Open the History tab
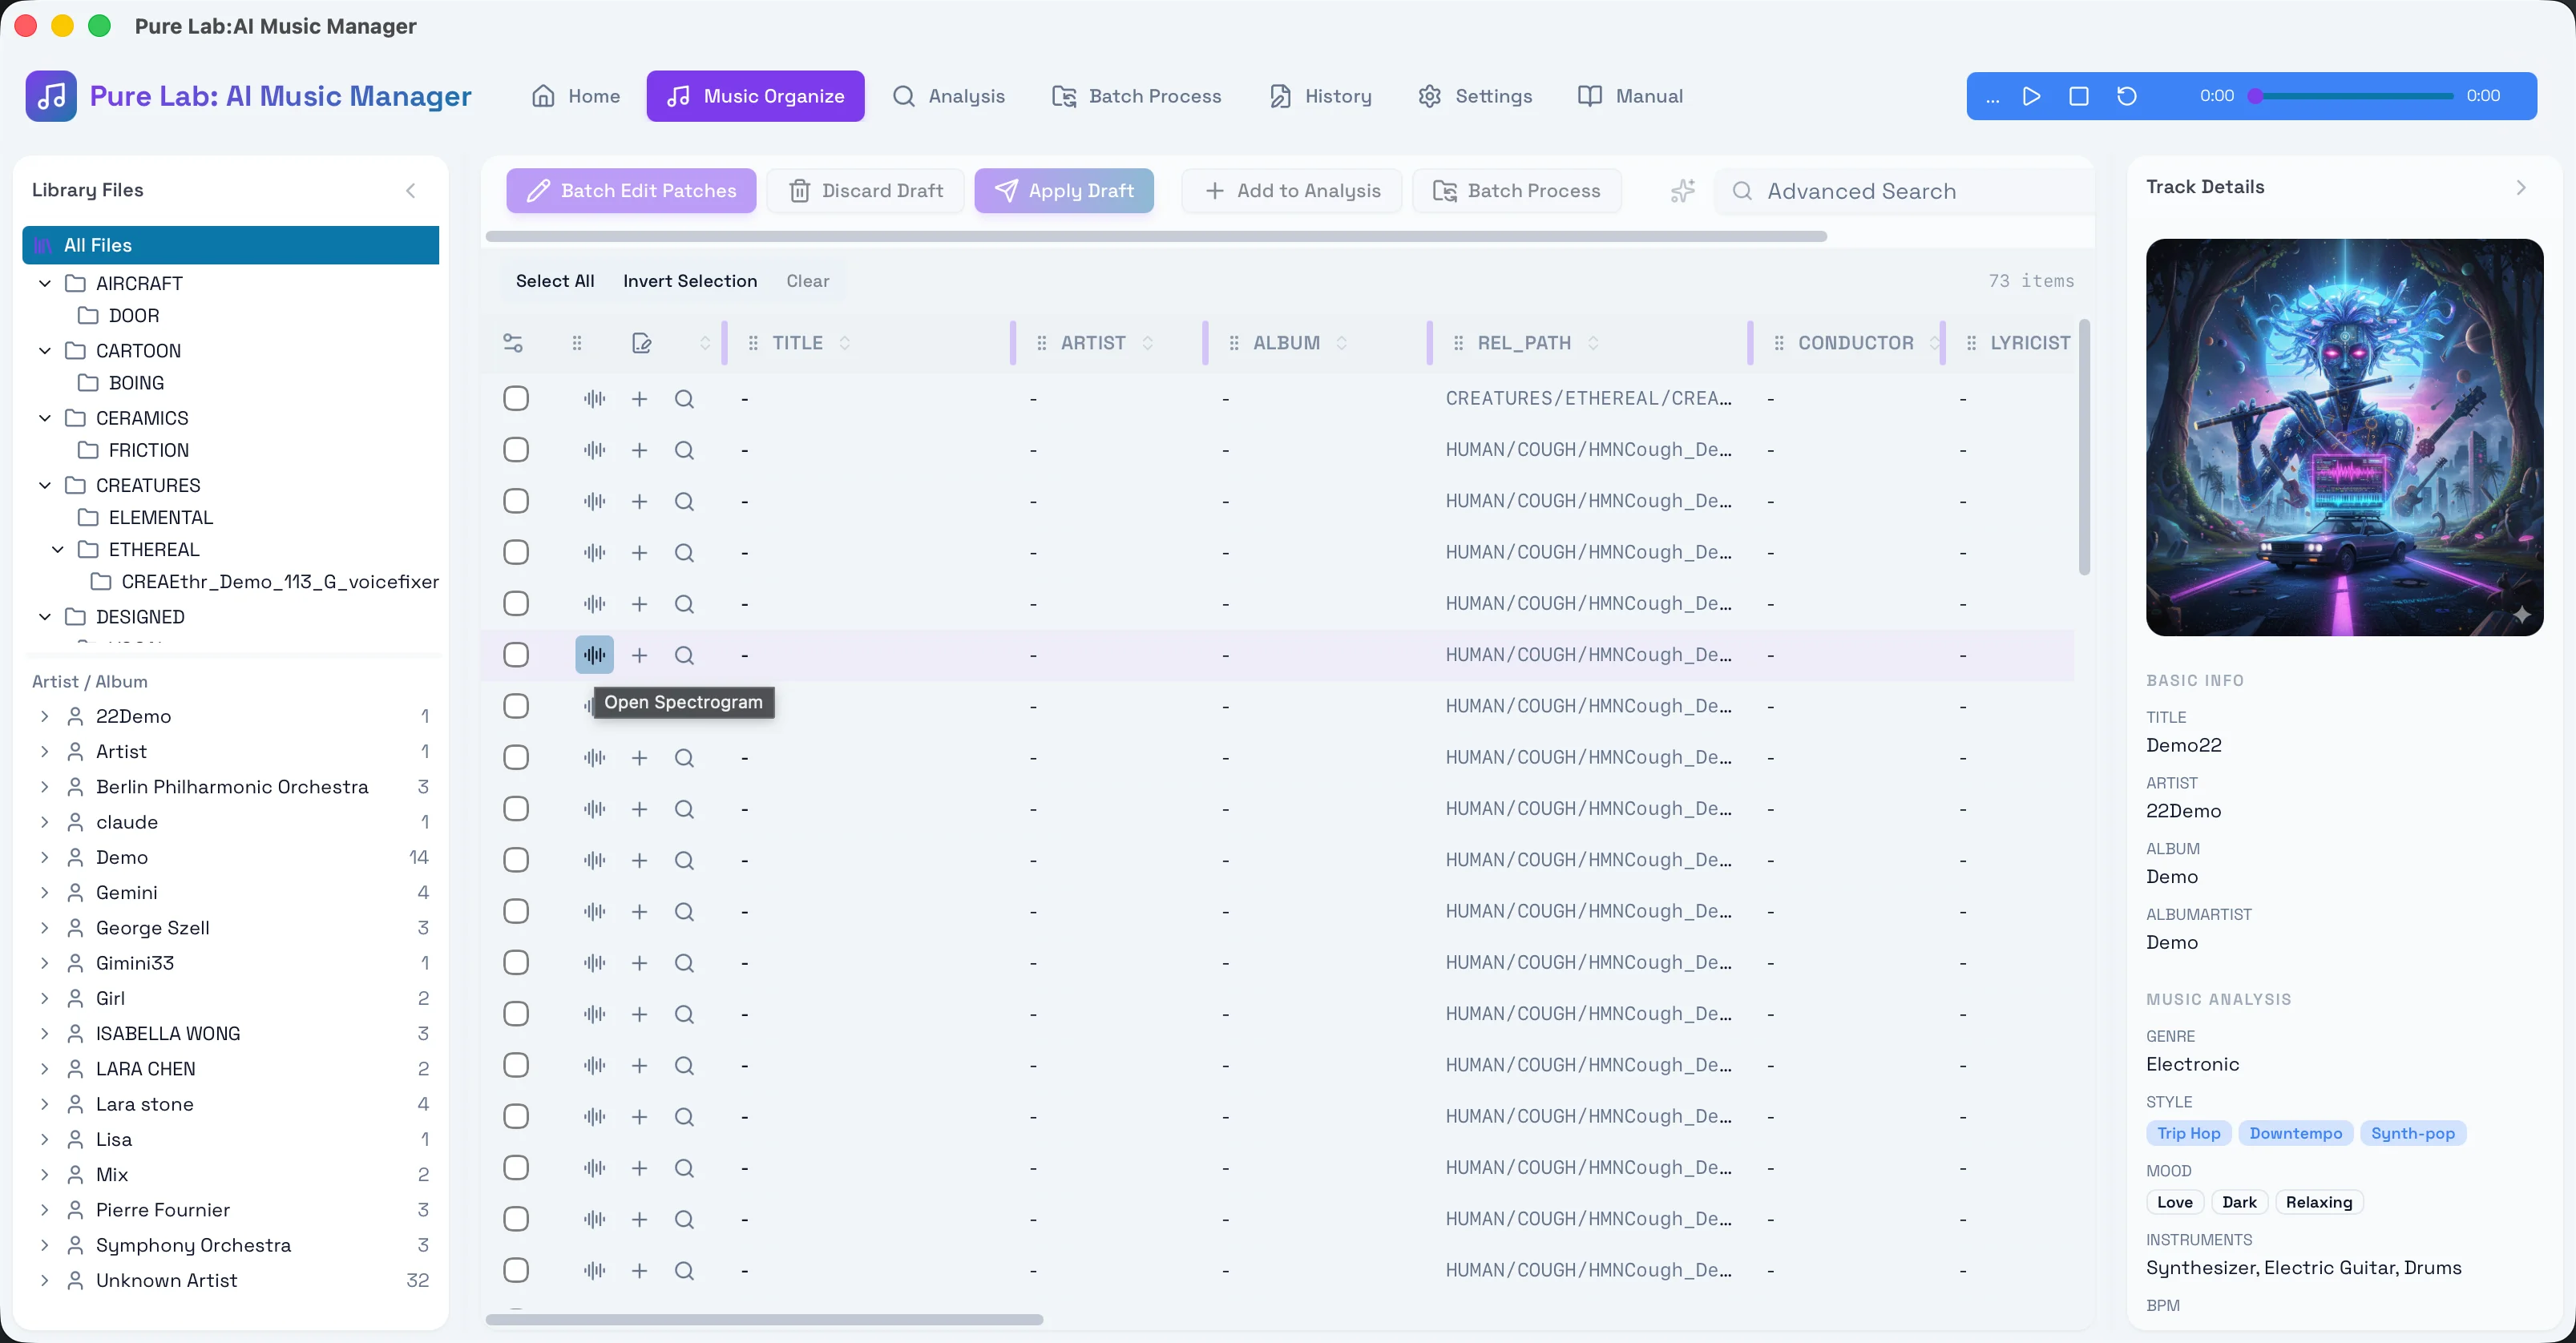2576x1343 pixels. [1321, 96]
